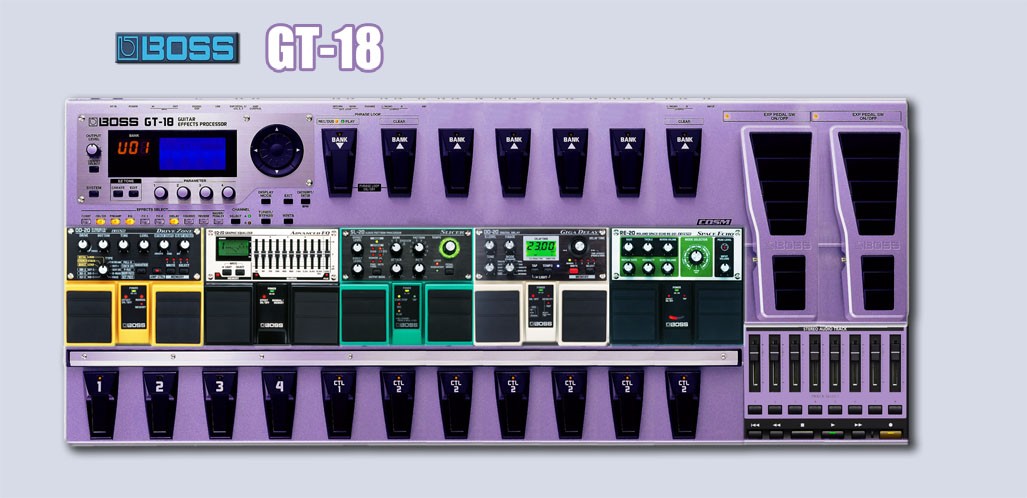Click the fast-forward transport button
The image size is (1027, 498).
[859, 434]
